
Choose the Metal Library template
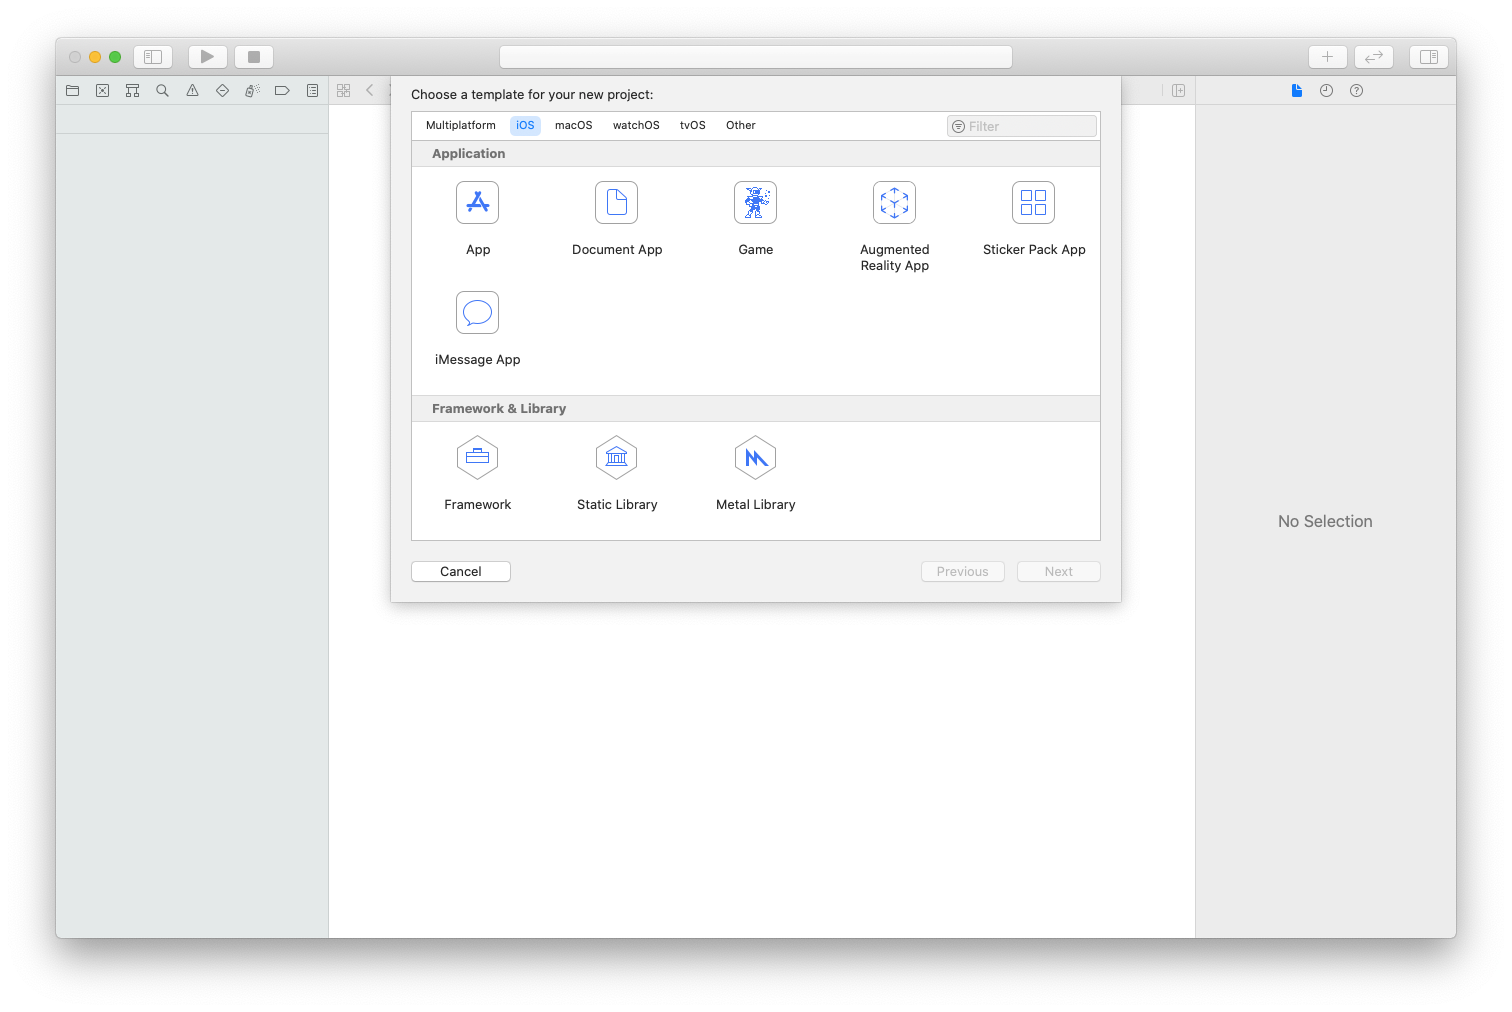756,474
